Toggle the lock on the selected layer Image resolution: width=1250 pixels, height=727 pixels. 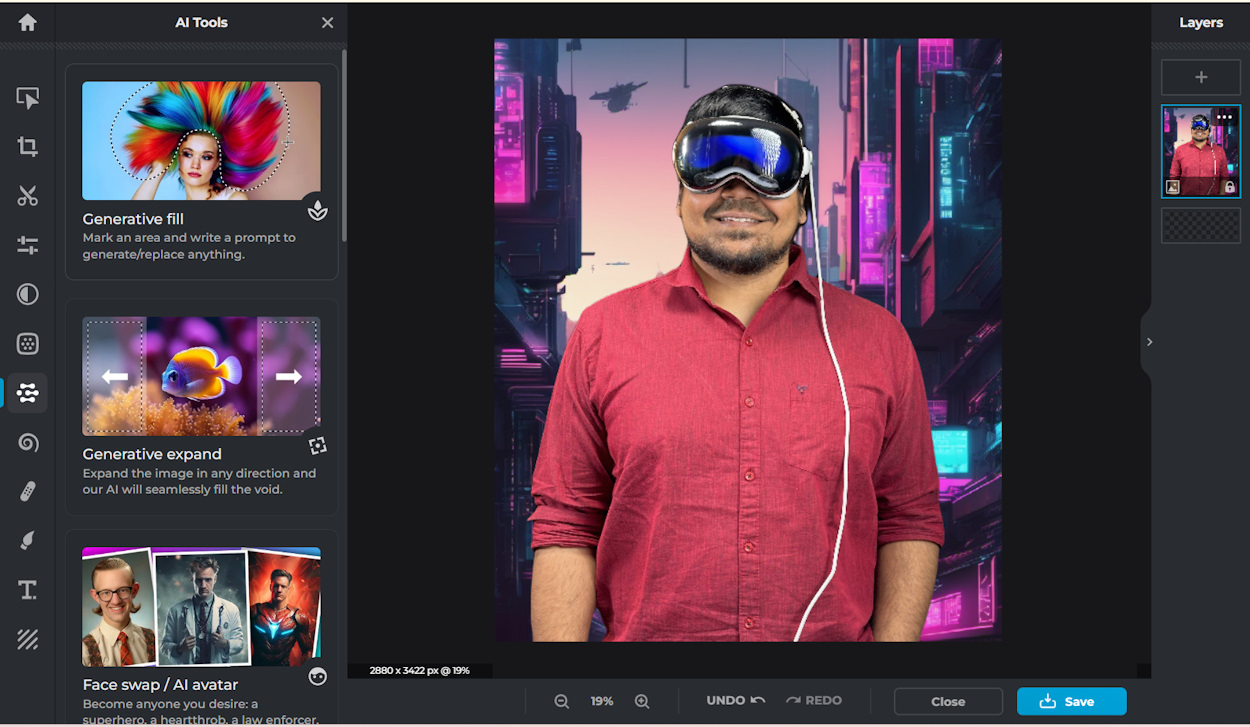tap(1231, 187)
